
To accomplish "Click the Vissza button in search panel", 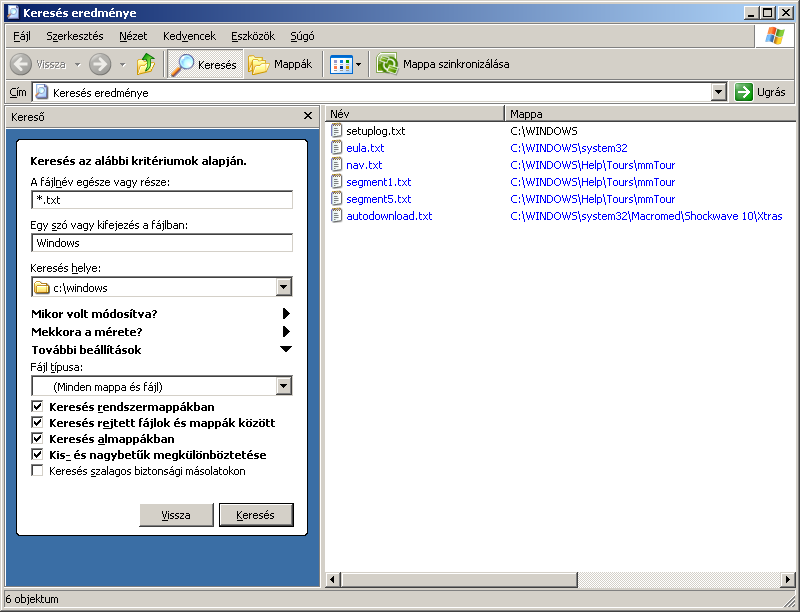I will (177, 515).
